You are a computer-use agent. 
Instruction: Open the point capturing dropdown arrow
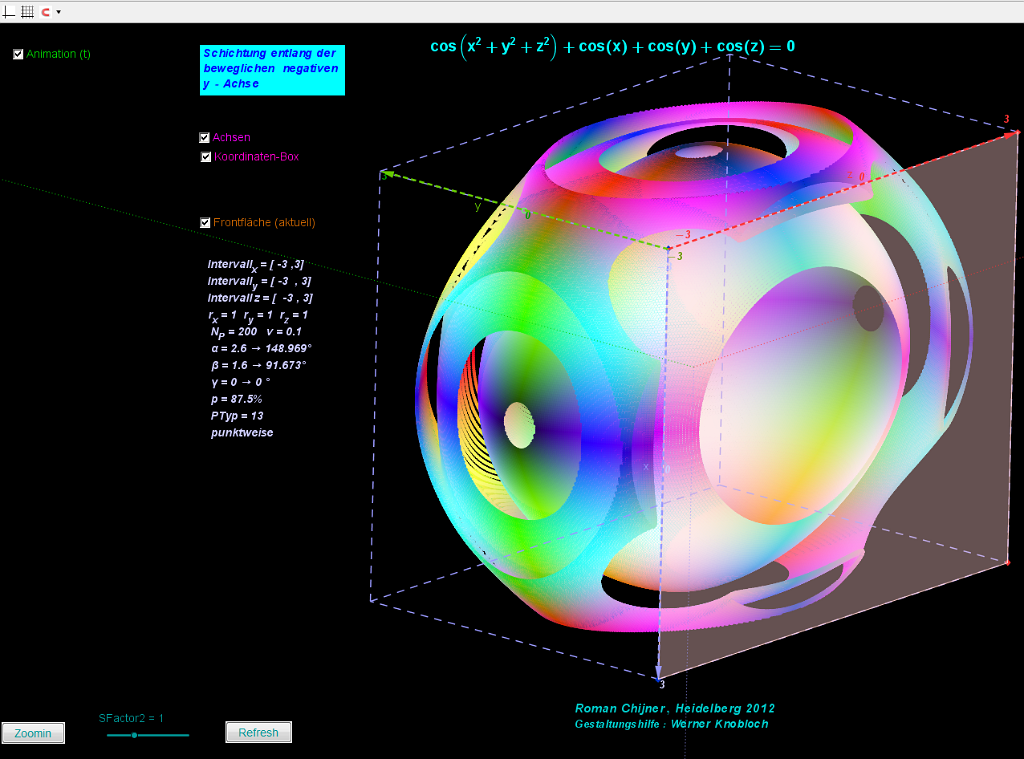tap(58, 12)
